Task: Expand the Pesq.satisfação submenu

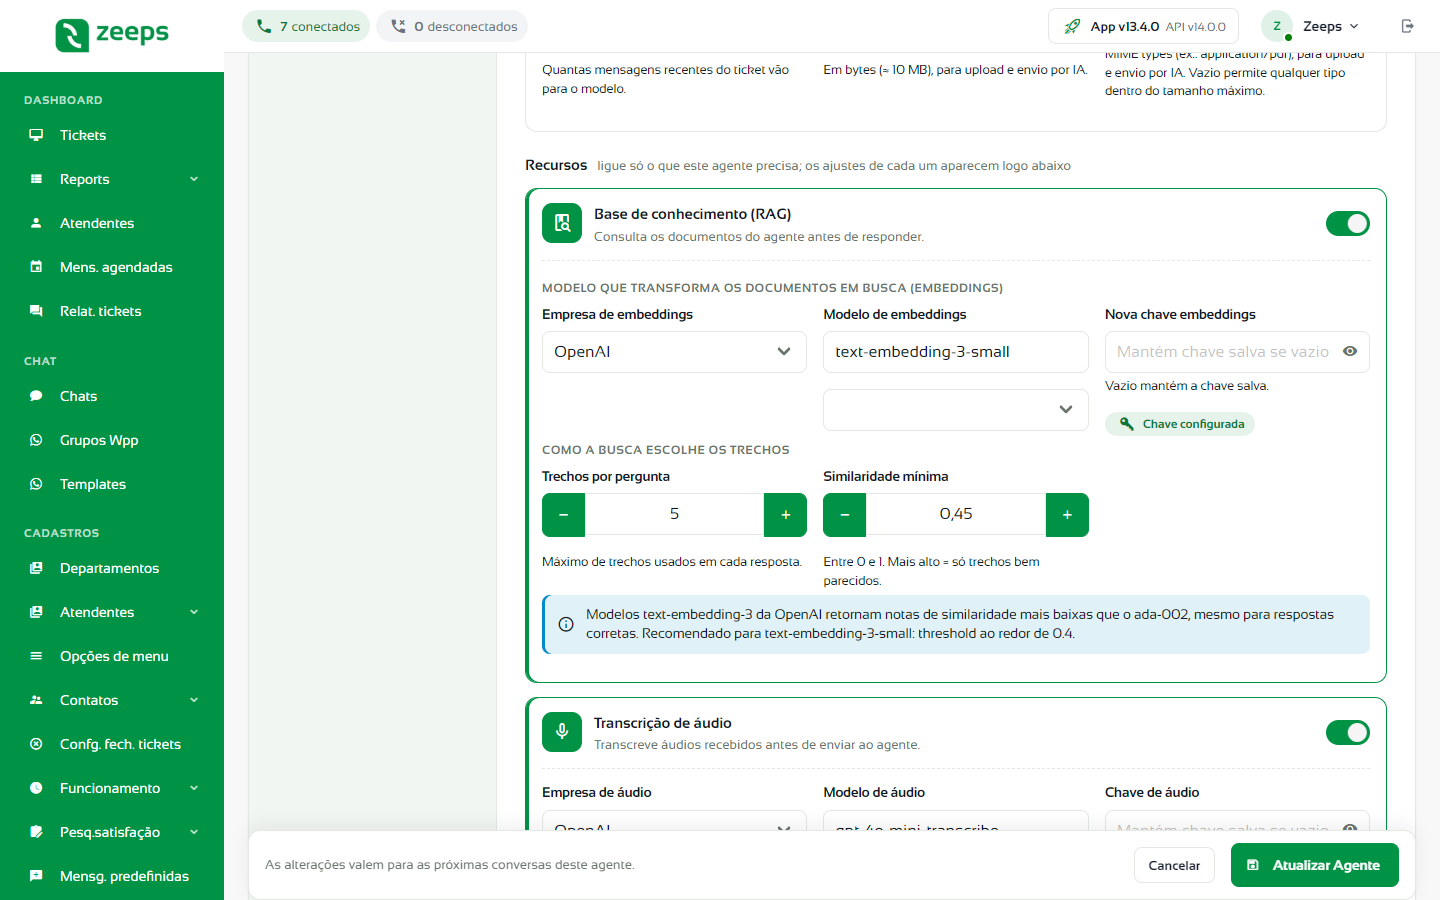Action: tap(194, 832)
